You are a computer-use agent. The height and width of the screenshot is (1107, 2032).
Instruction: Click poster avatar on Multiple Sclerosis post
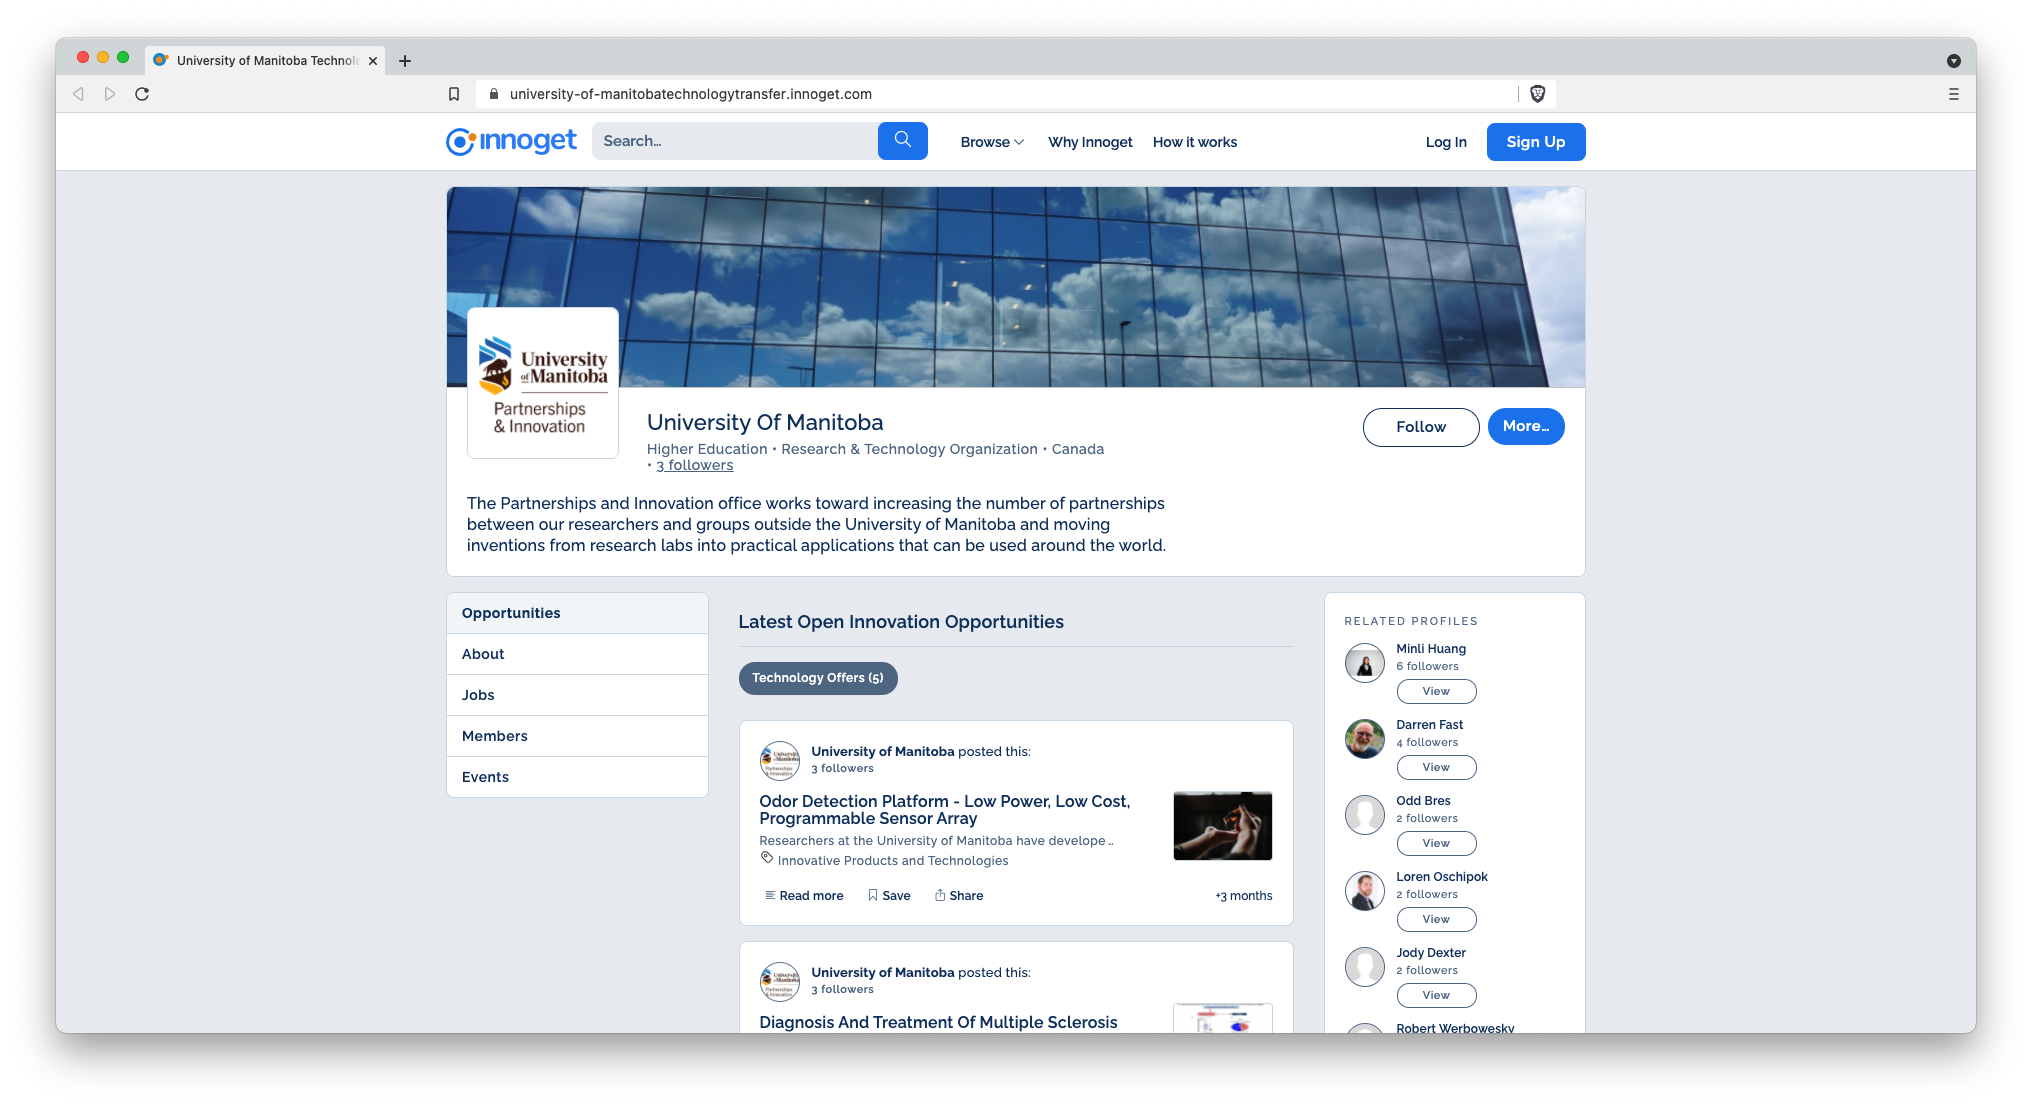[x=779, y=981]
